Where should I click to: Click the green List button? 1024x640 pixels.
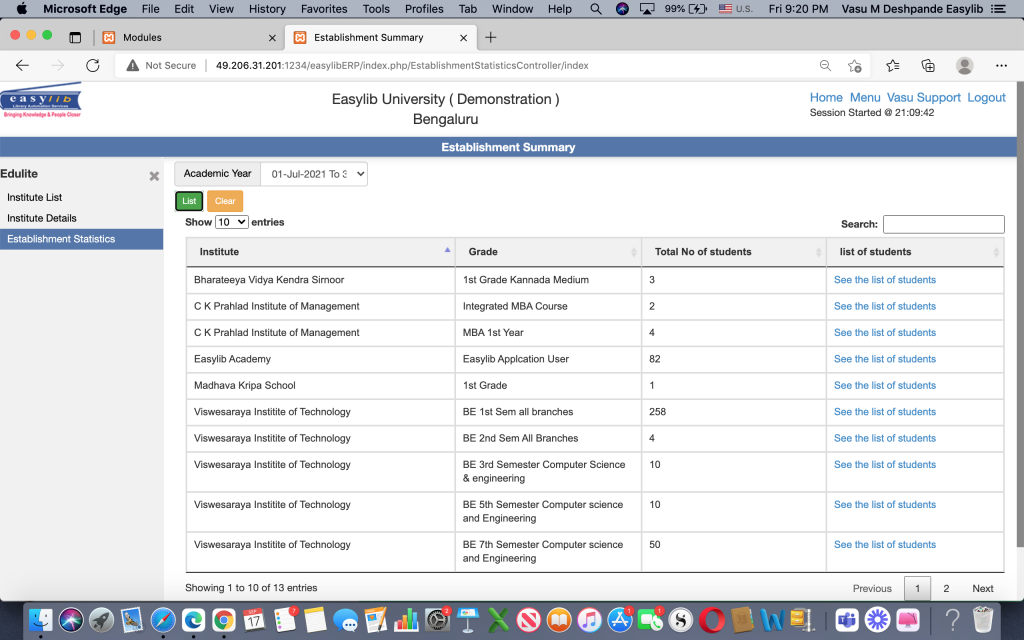(189, 201)
